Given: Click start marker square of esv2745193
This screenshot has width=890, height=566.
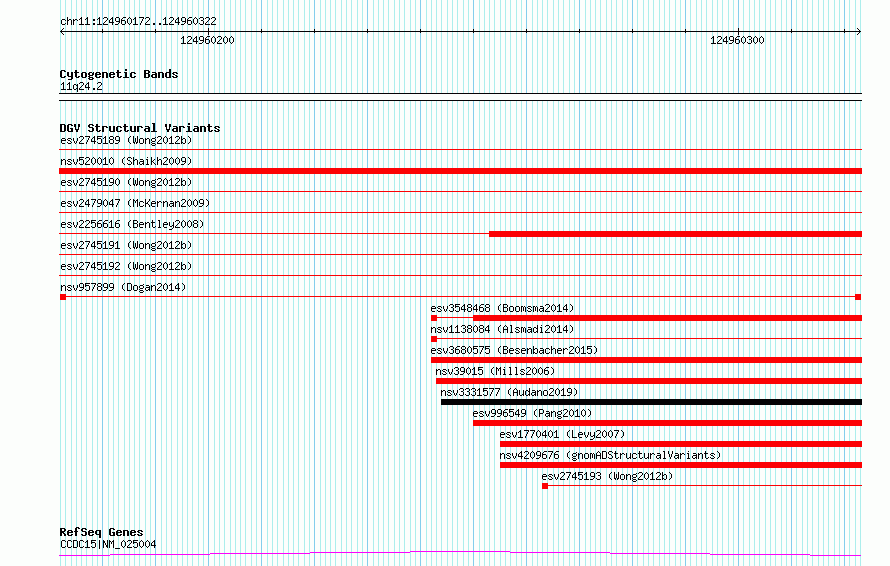Looking at the screenshot, I should pos(545,486).
